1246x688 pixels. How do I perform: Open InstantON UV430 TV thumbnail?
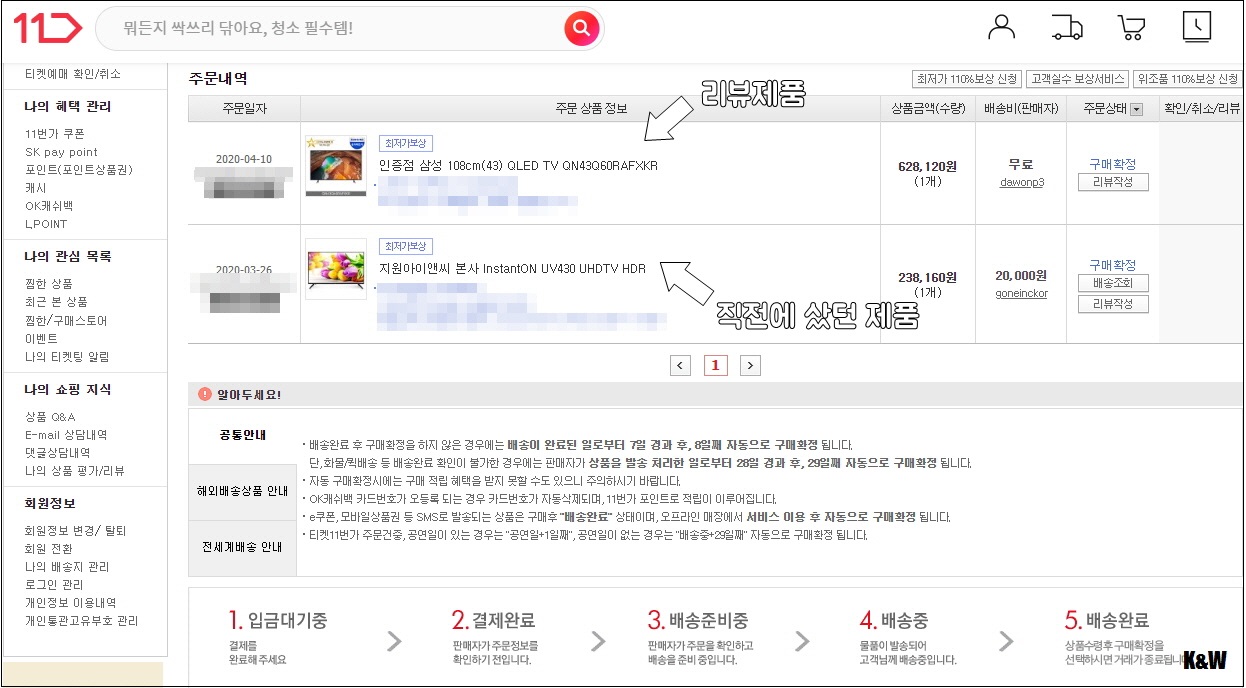point(335,269)
